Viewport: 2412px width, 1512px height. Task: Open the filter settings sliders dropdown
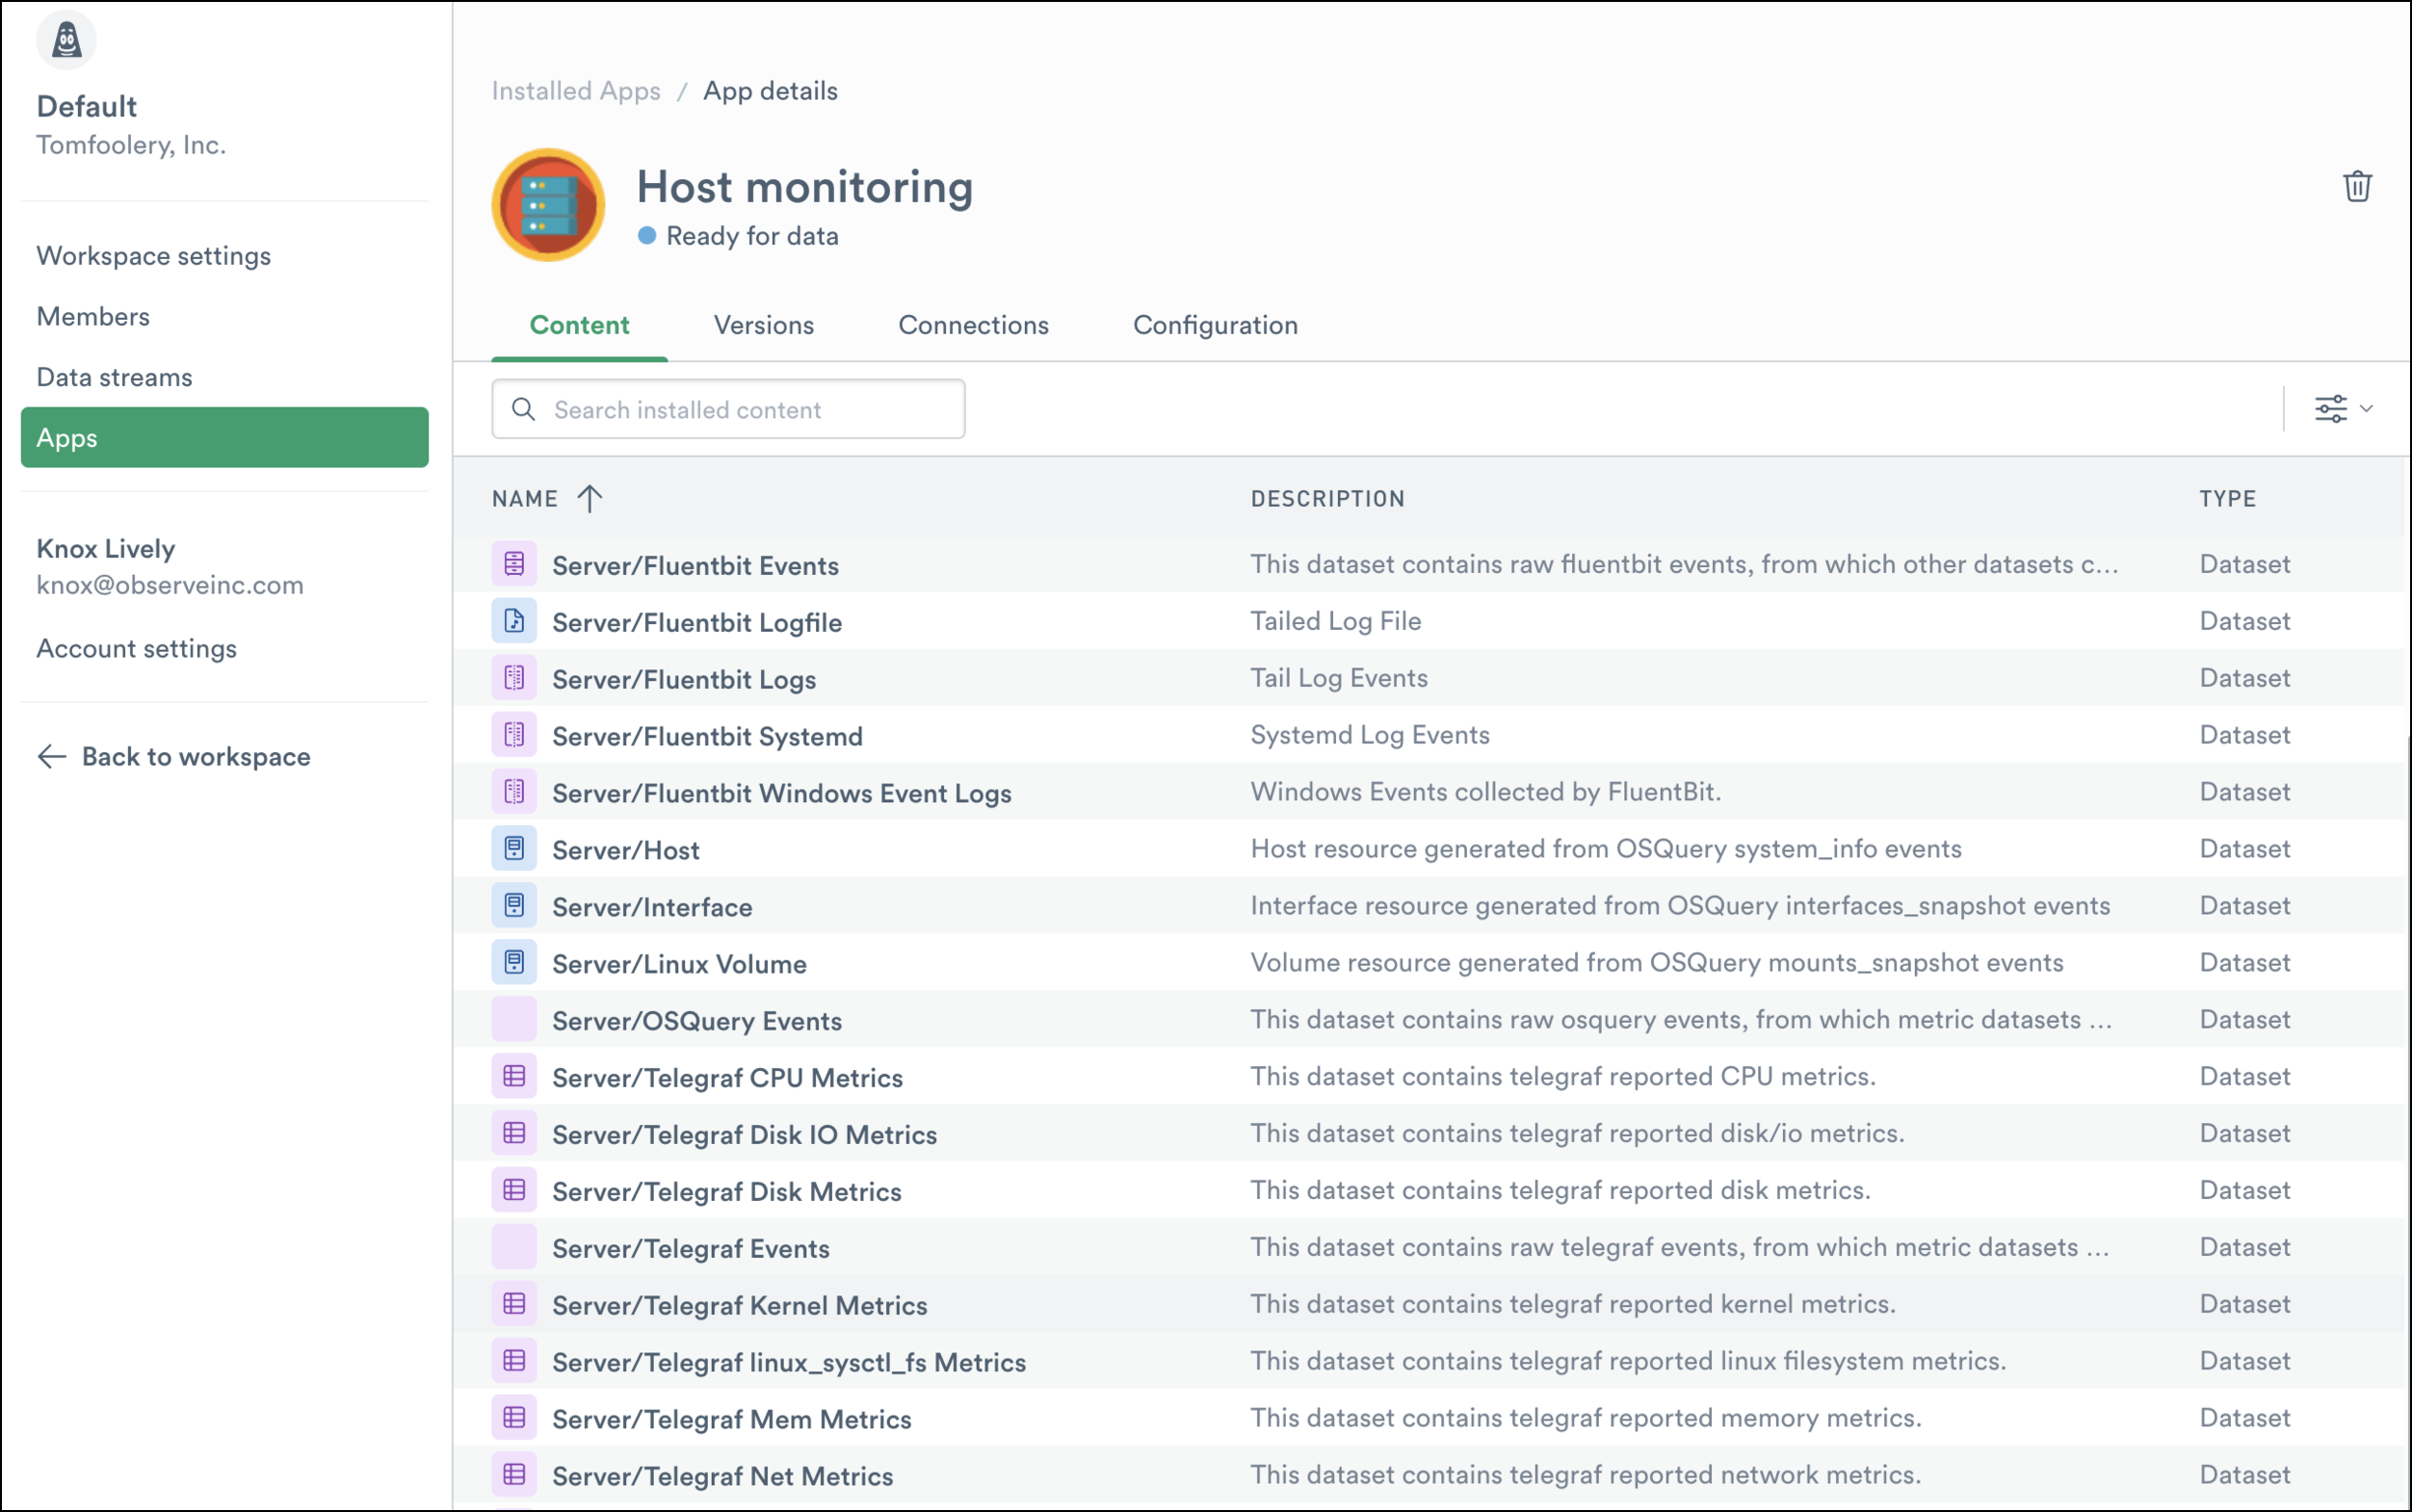pos(2343,409)
